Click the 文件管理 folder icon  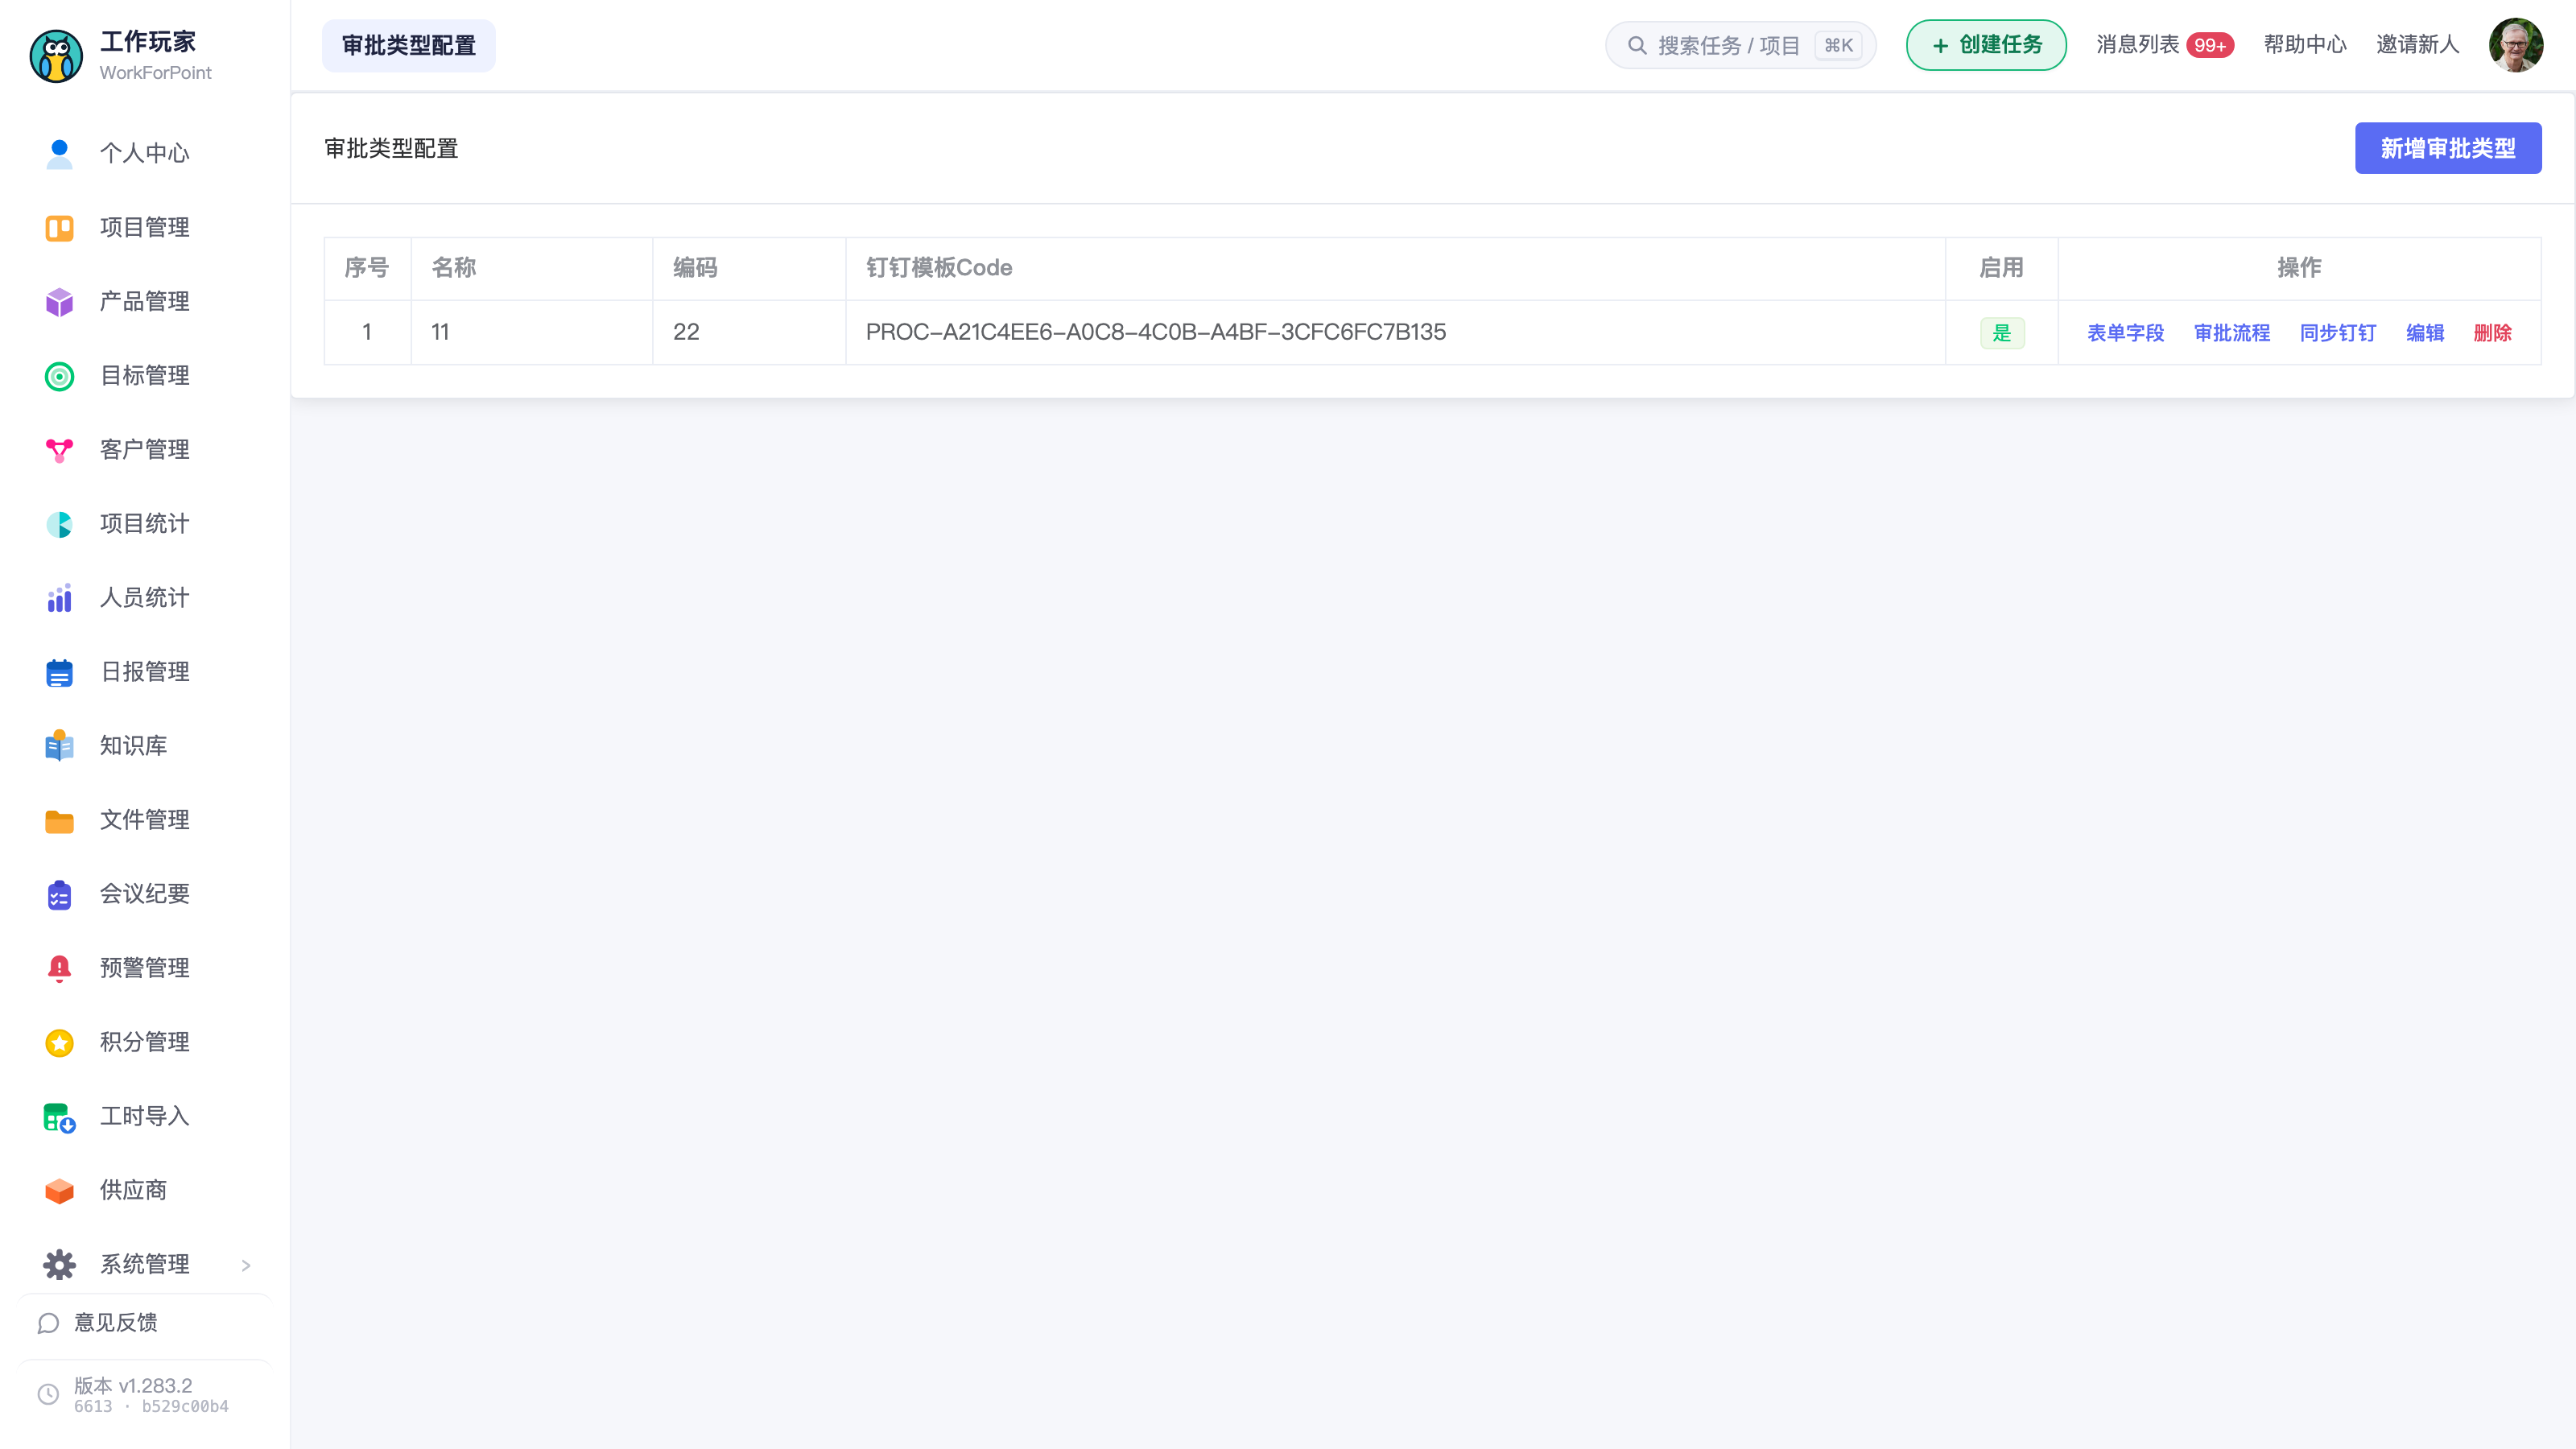click(x=59, y=821)
